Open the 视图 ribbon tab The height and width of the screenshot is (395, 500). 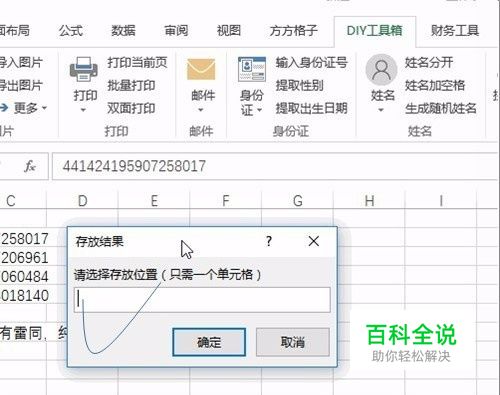(229, 31)
